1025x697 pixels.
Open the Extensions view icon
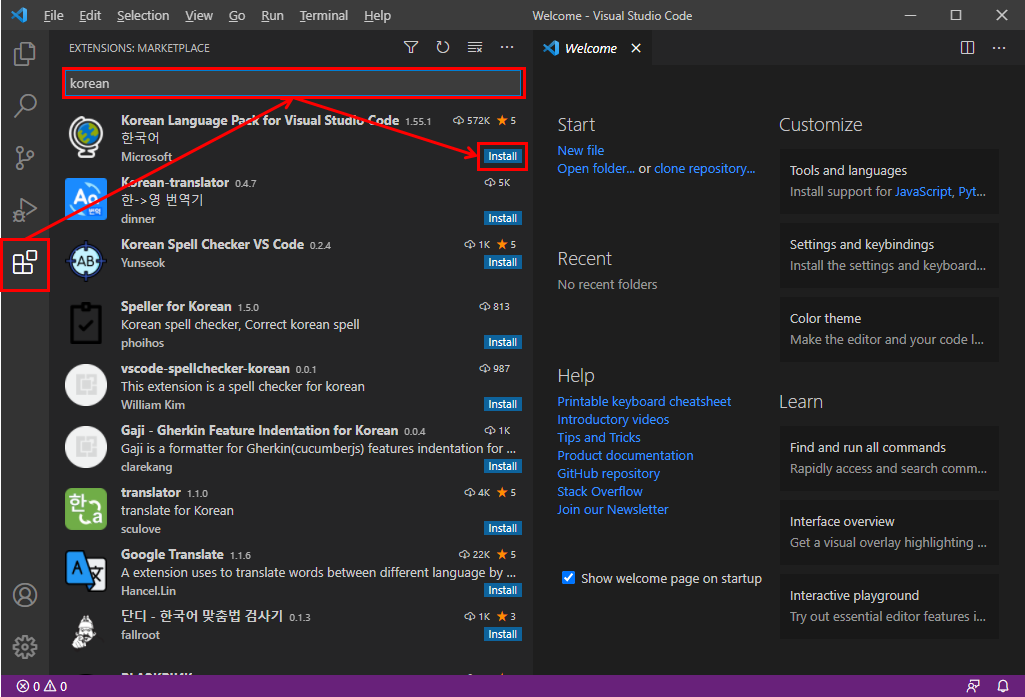tap(25, 263)
